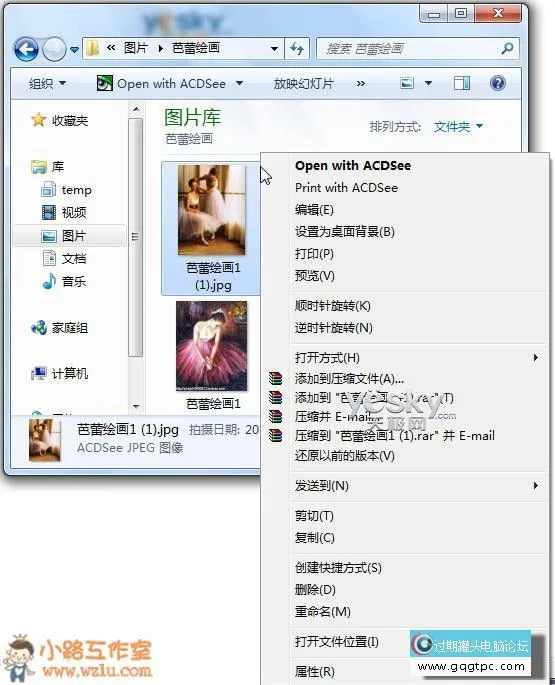Click 放映幻灯片 toolbar button

304,83
